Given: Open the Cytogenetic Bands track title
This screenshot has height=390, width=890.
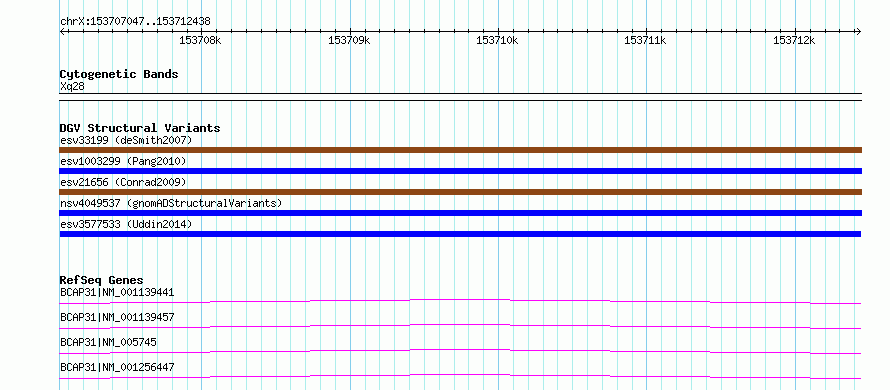Looking at the screenshot, I should point(119,74).
